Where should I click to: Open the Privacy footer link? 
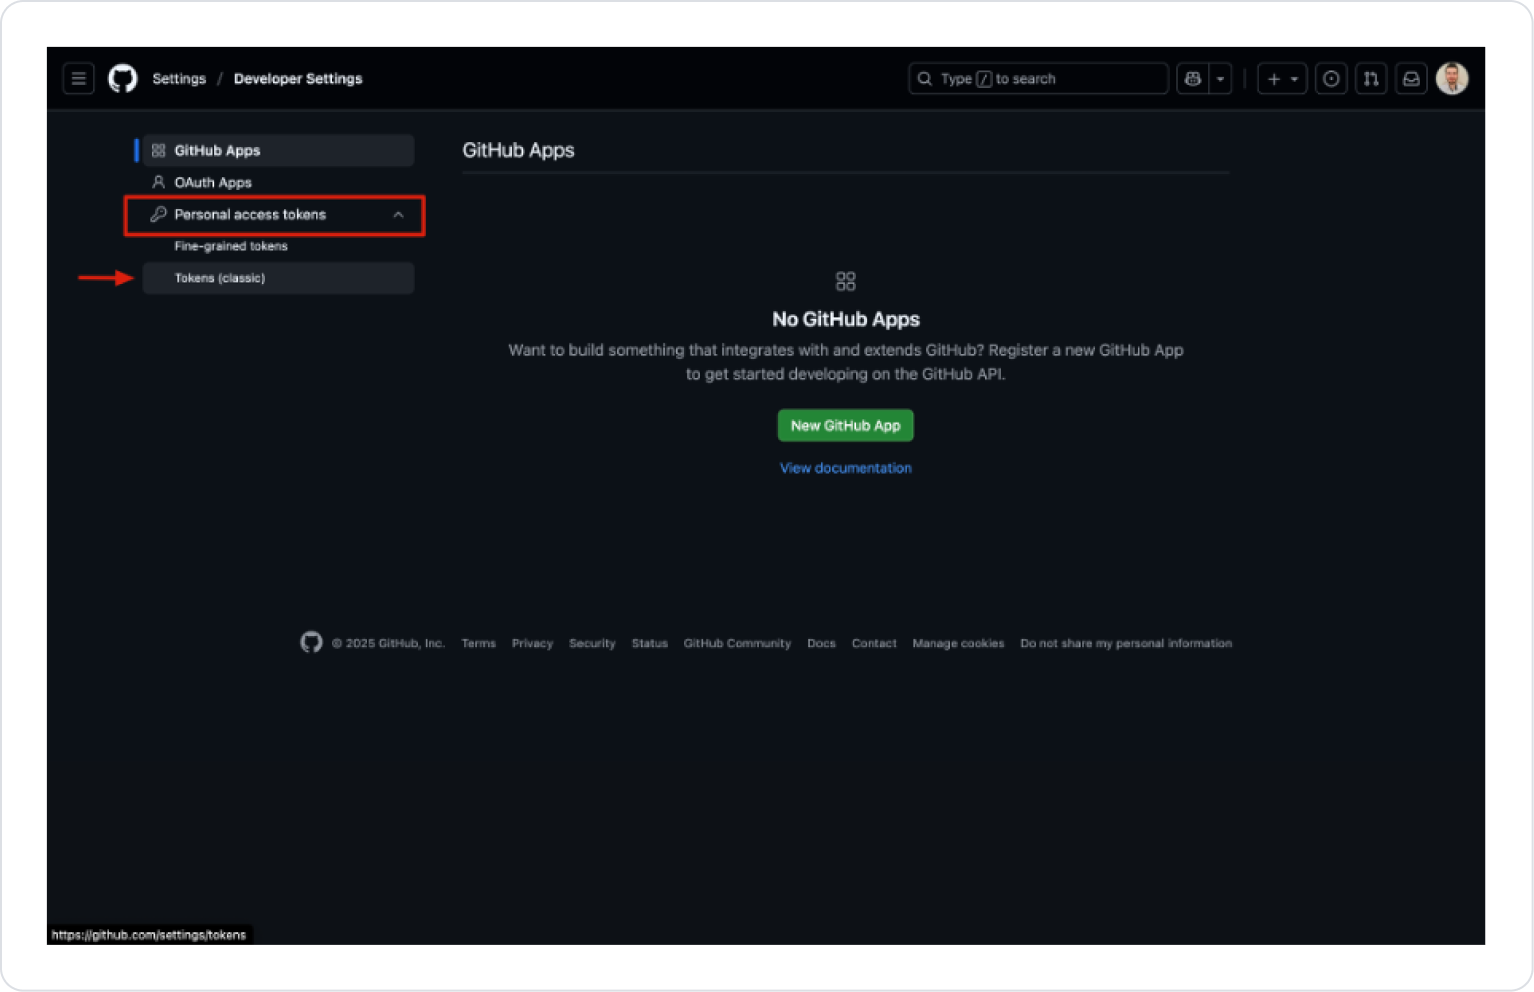[x=532, y=643]
